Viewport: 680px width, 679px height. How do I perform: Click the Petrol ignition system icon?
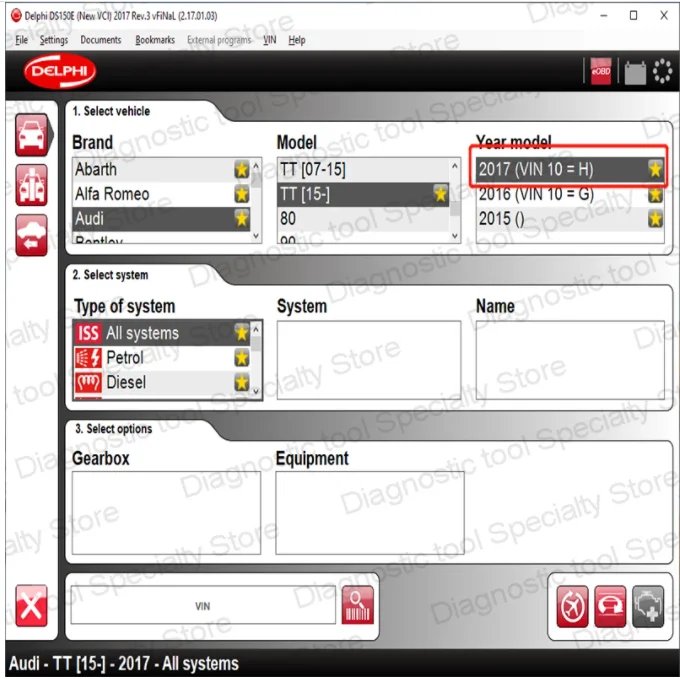coord(88,358)
